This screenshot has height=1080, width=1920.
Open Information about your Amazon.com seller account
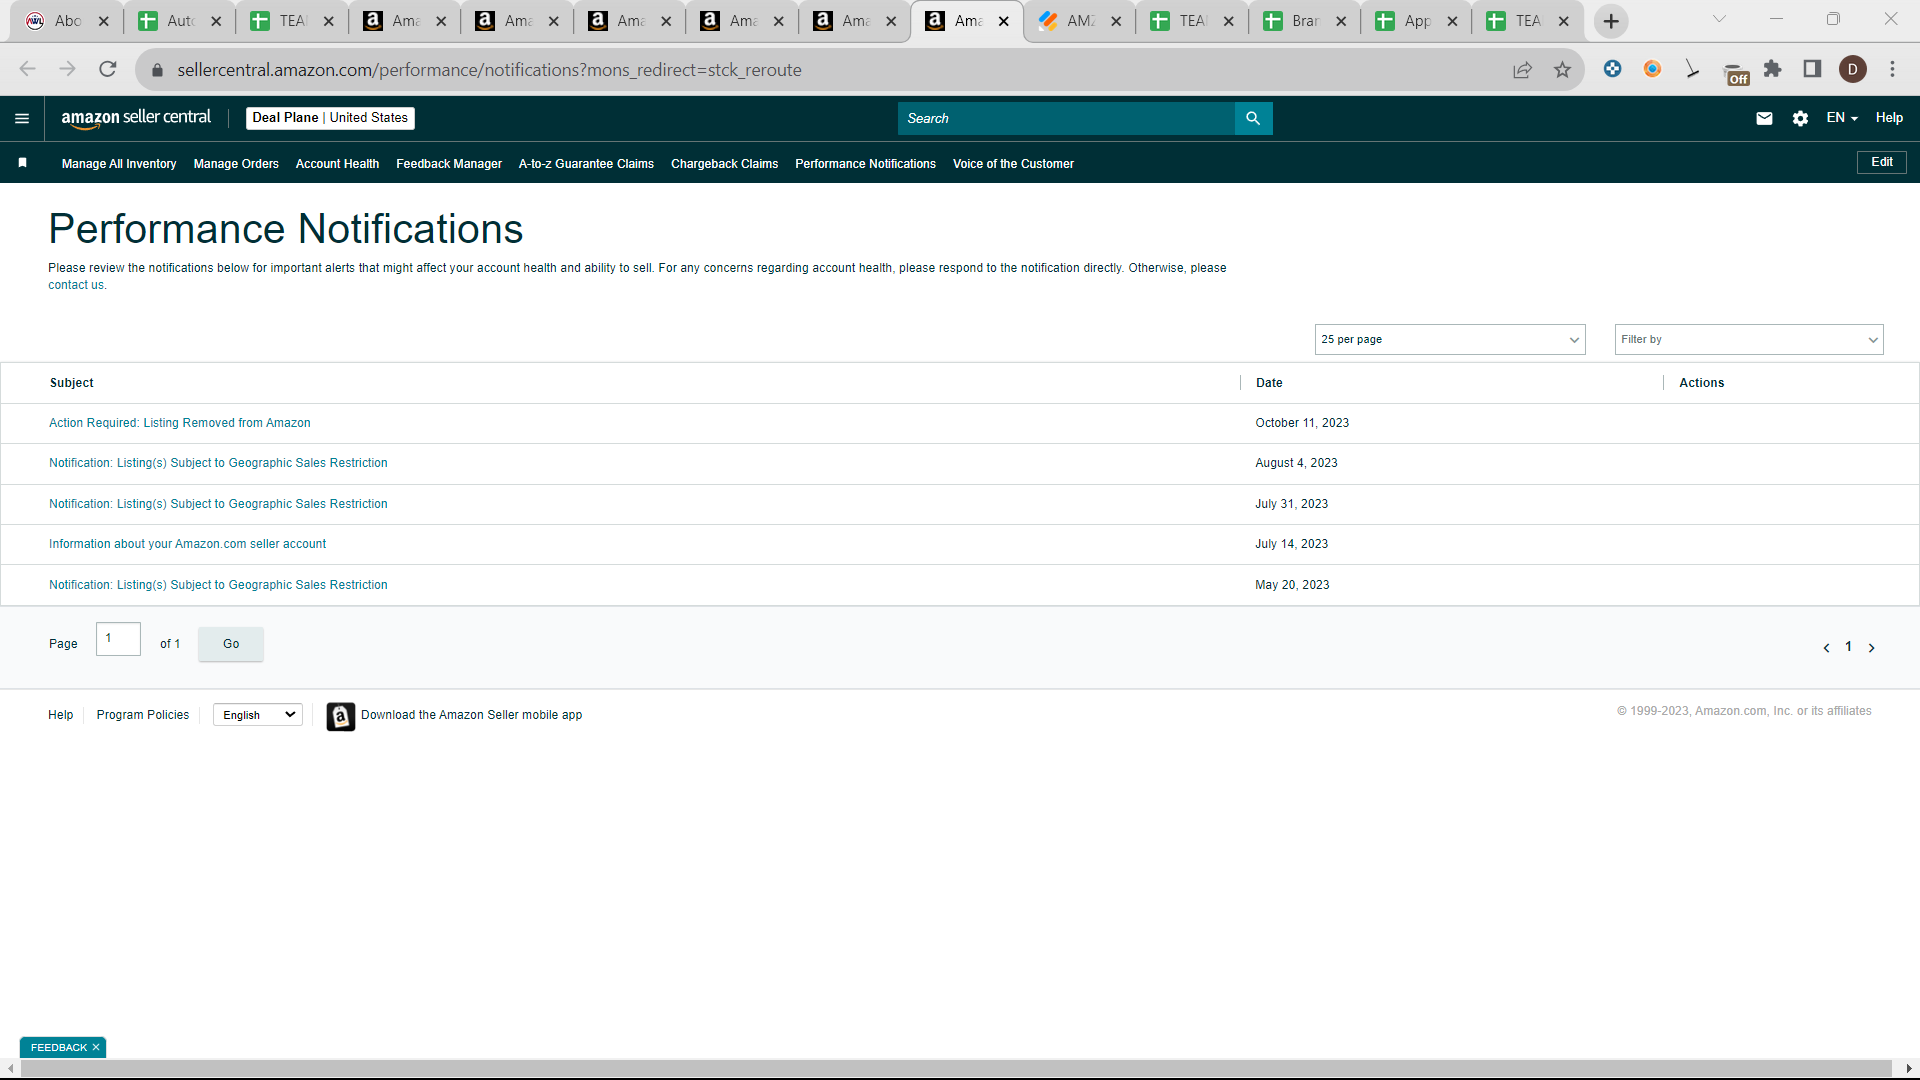pyautogui.click(x=187, y=544)
